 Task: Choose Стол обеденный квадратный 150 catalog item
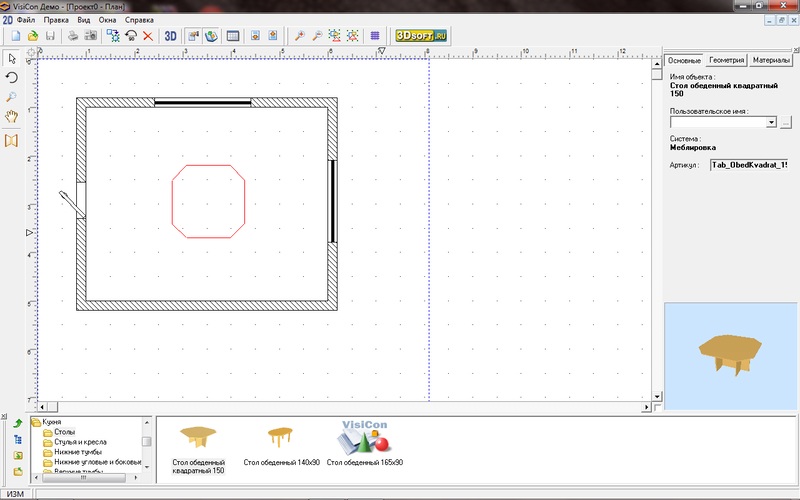coord(198,449)
